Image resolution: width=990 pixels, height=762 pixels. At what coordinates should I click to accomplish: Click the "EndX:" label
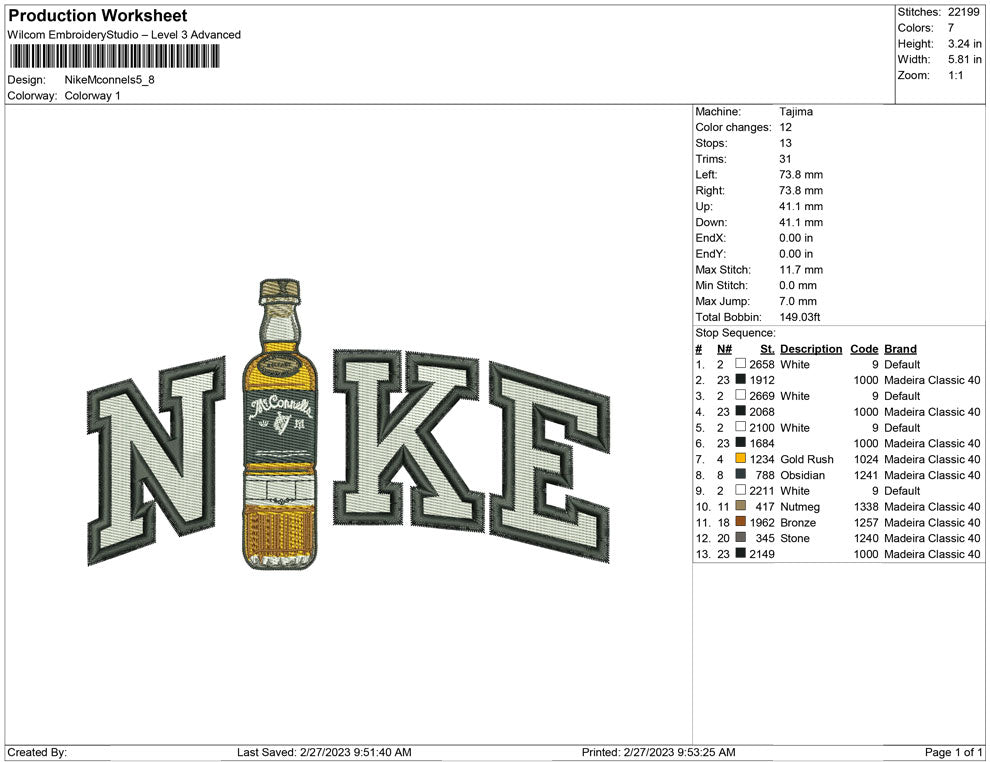(x=710, y=237)
